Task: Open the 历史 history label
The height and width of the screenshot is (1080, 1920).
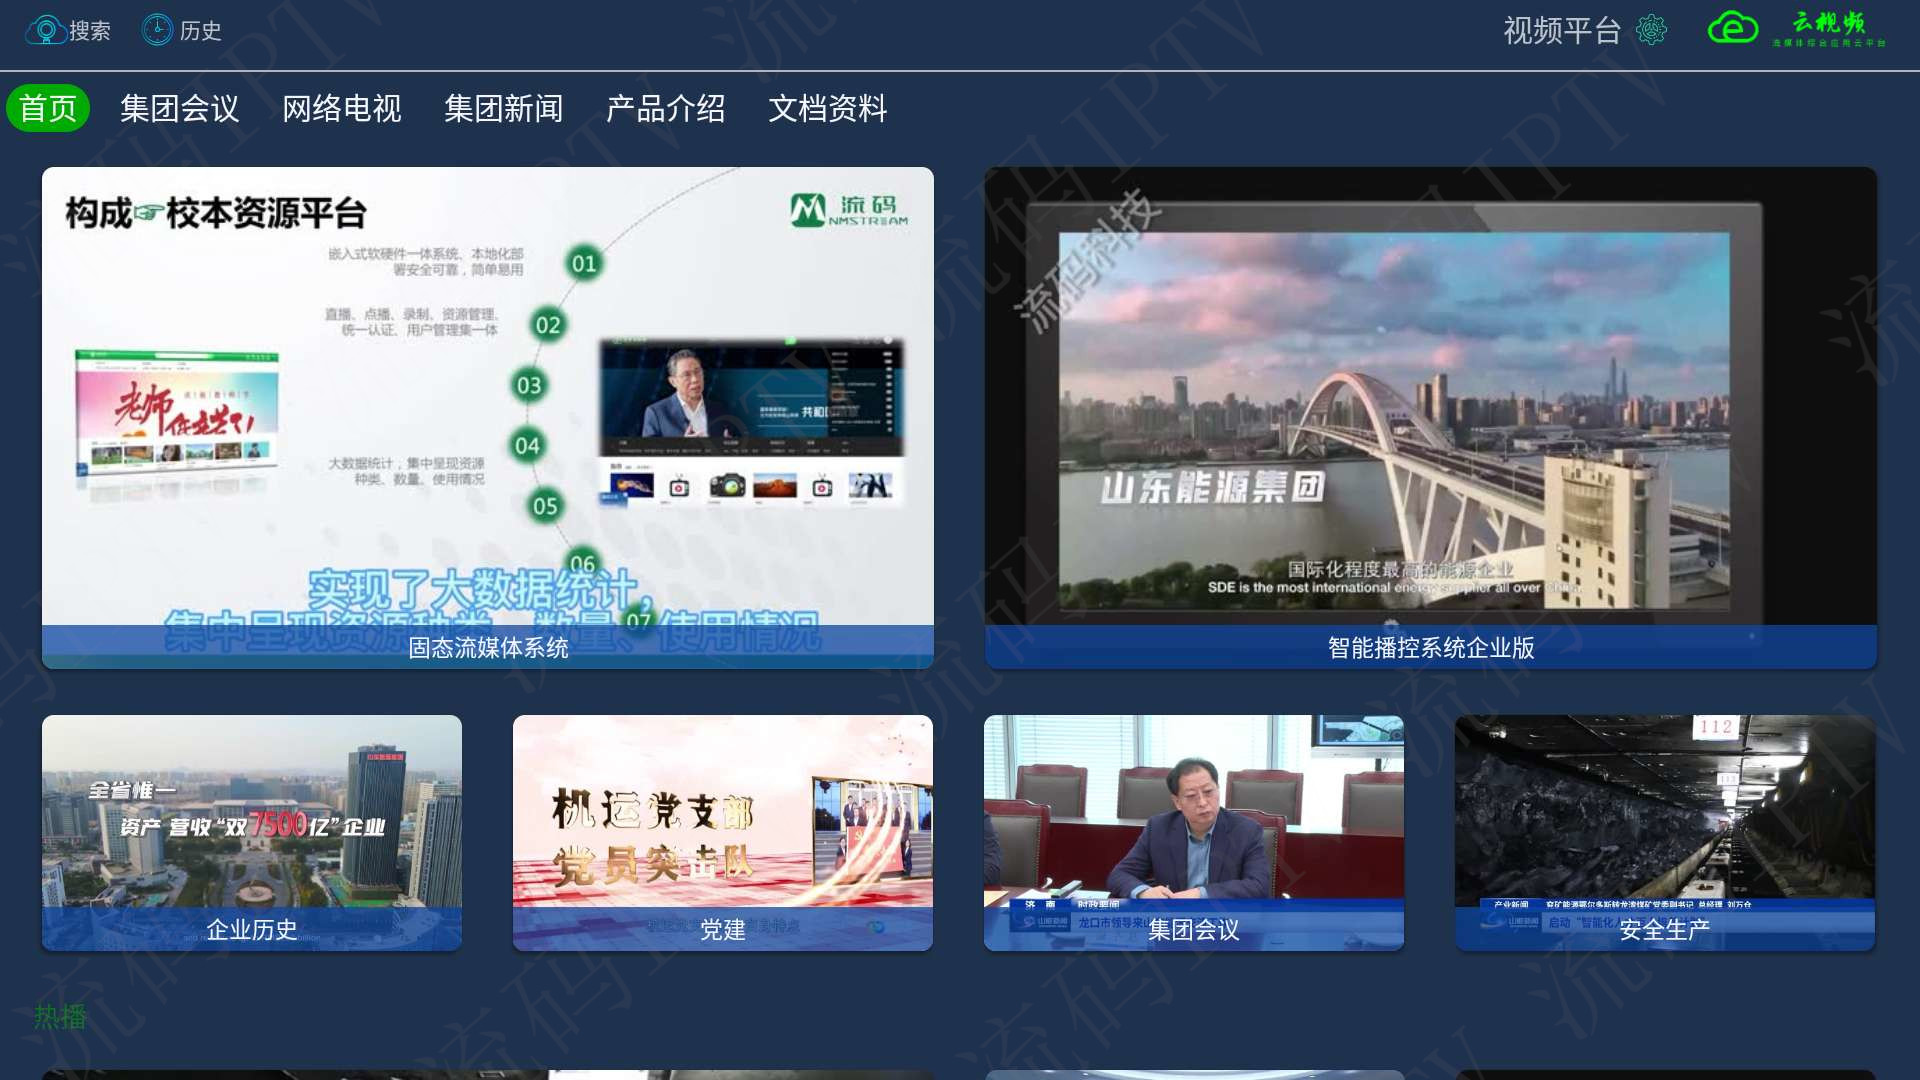Action: [200, 31]
